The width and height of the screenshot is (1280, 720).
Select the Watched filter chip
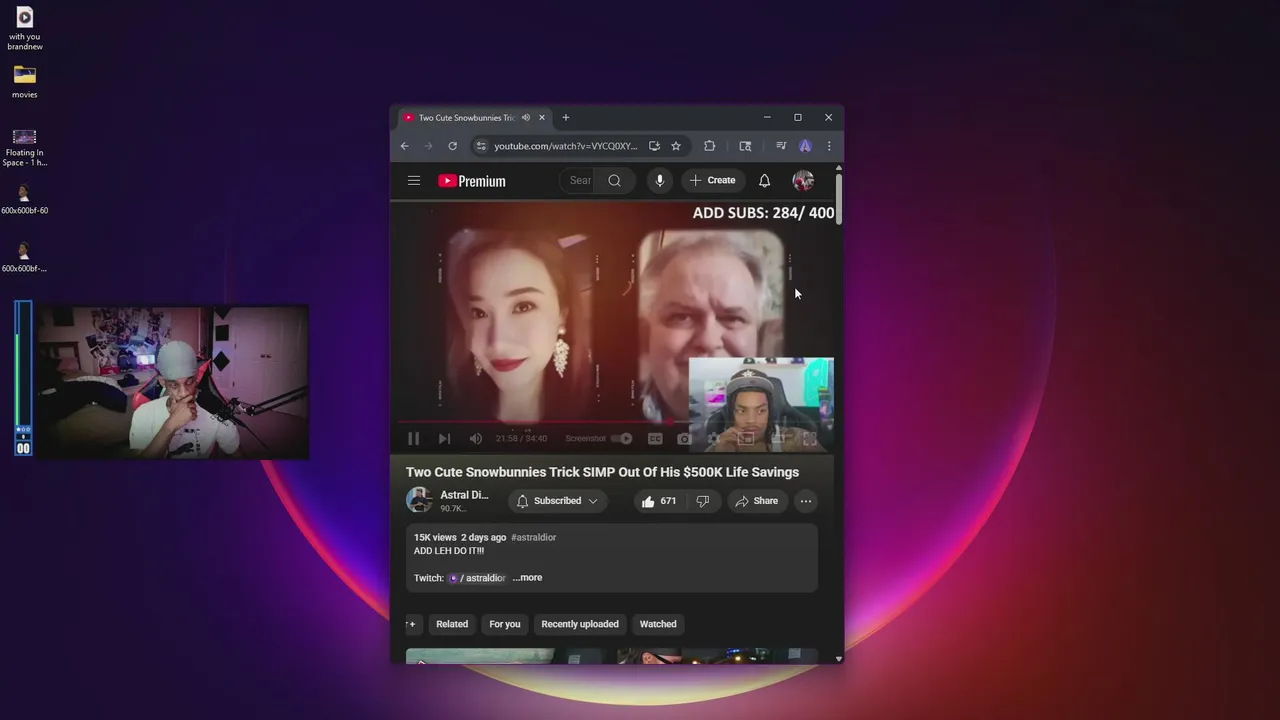click(658, 624)
